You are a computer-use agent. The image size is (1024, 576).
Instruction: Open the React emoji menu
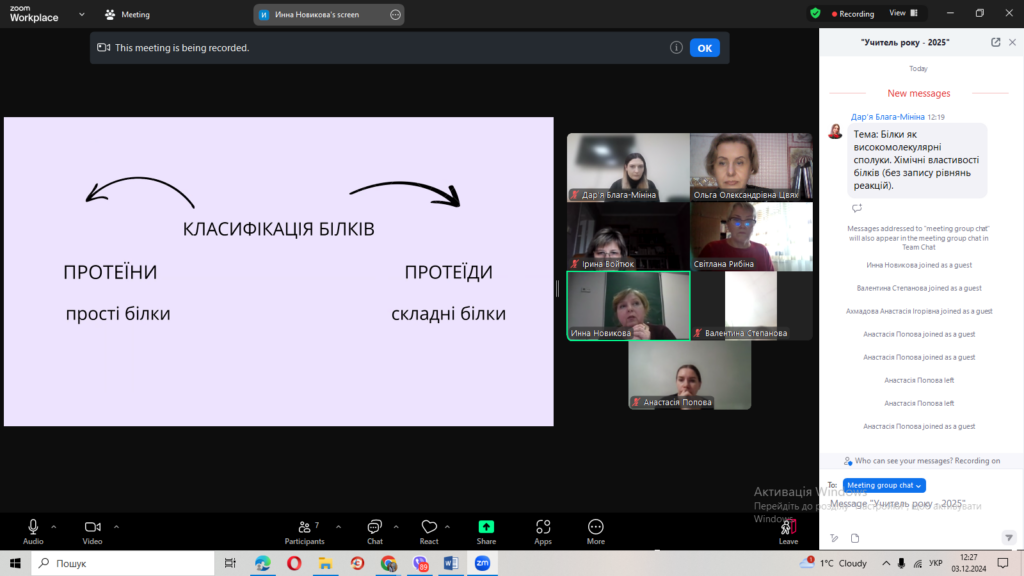[429, 530]
